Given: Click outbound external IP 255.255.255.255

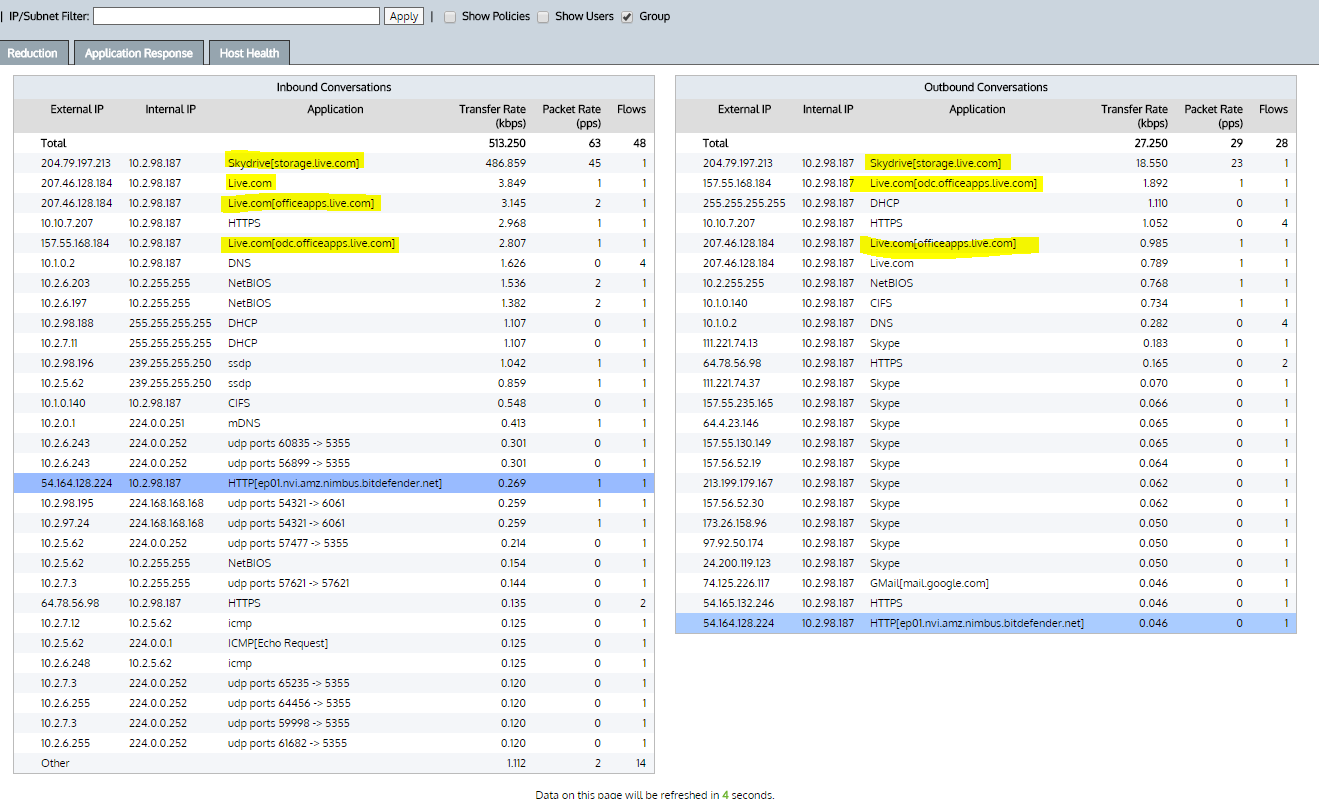Looking at the screenshot, I should point(744,203).
